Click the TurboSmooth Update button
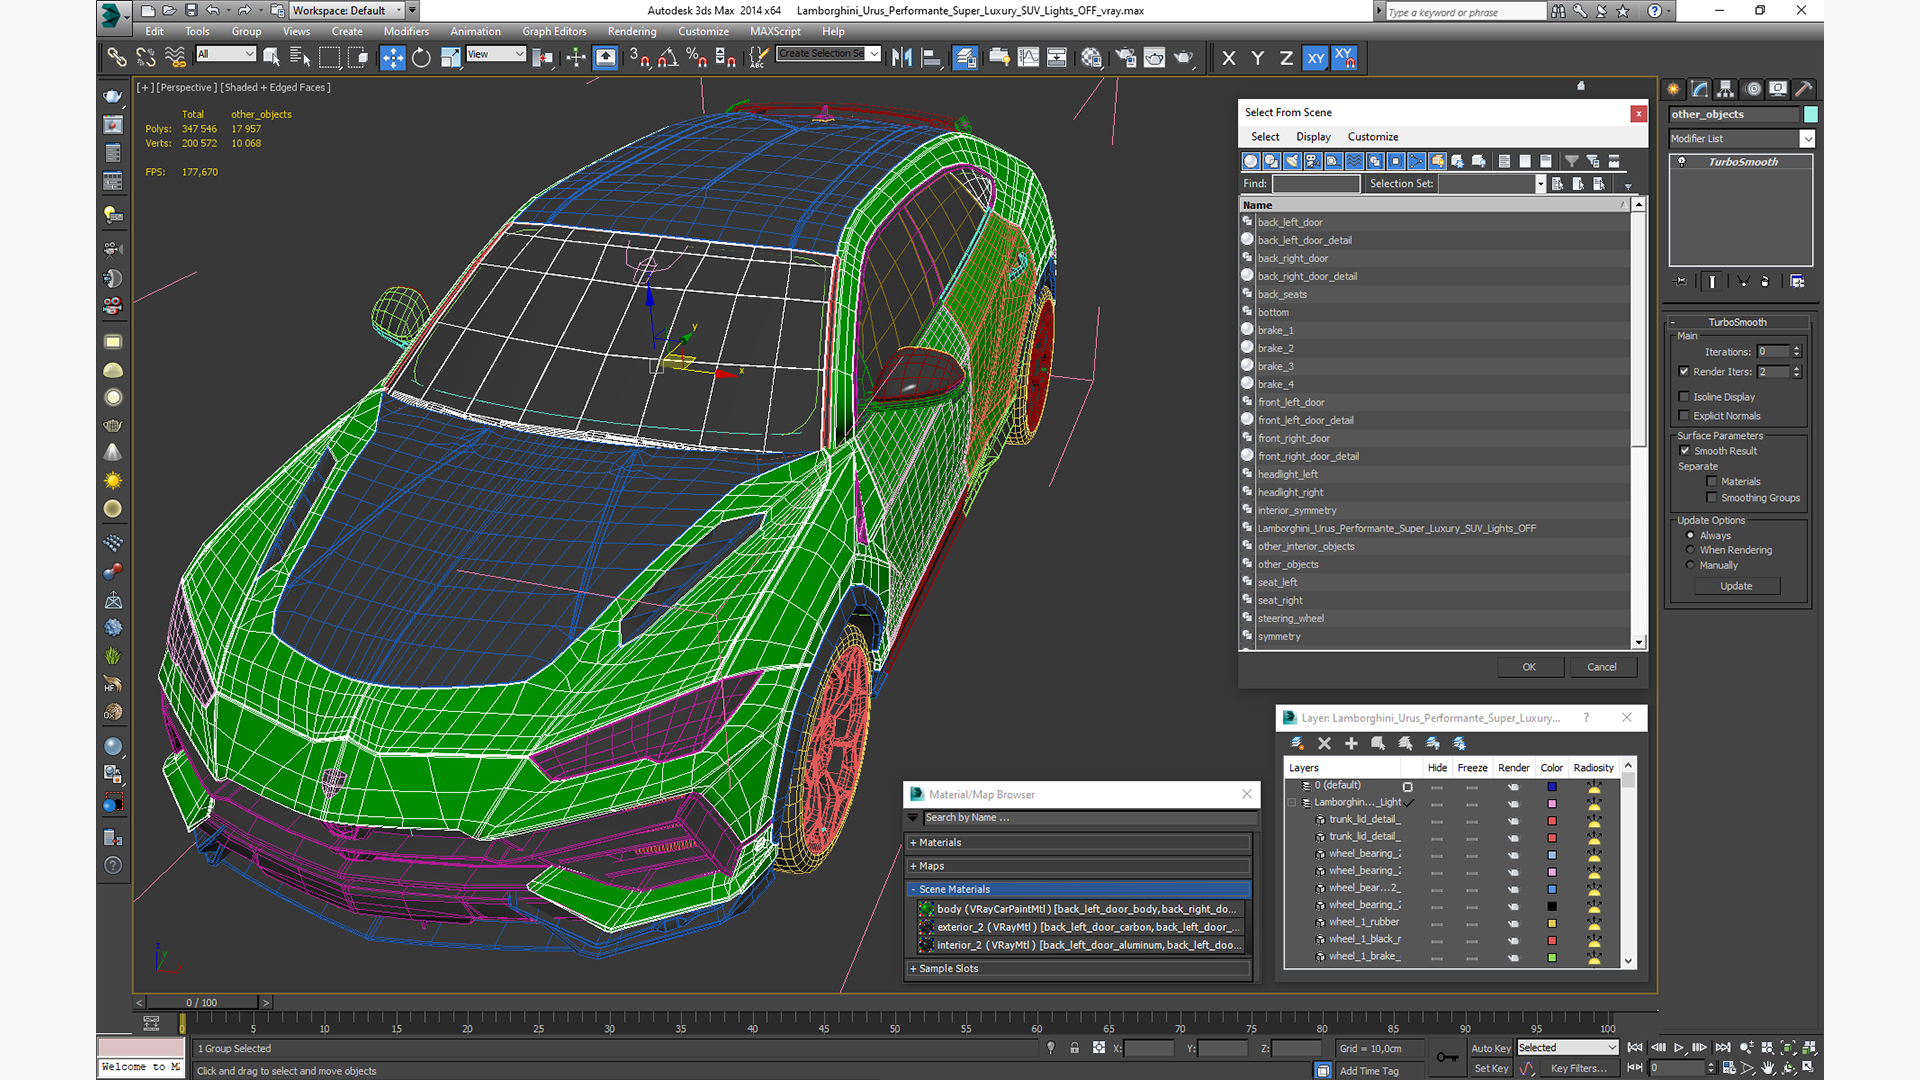The height and width of the screenshot is (1080, 1920). coord(1736,586)
